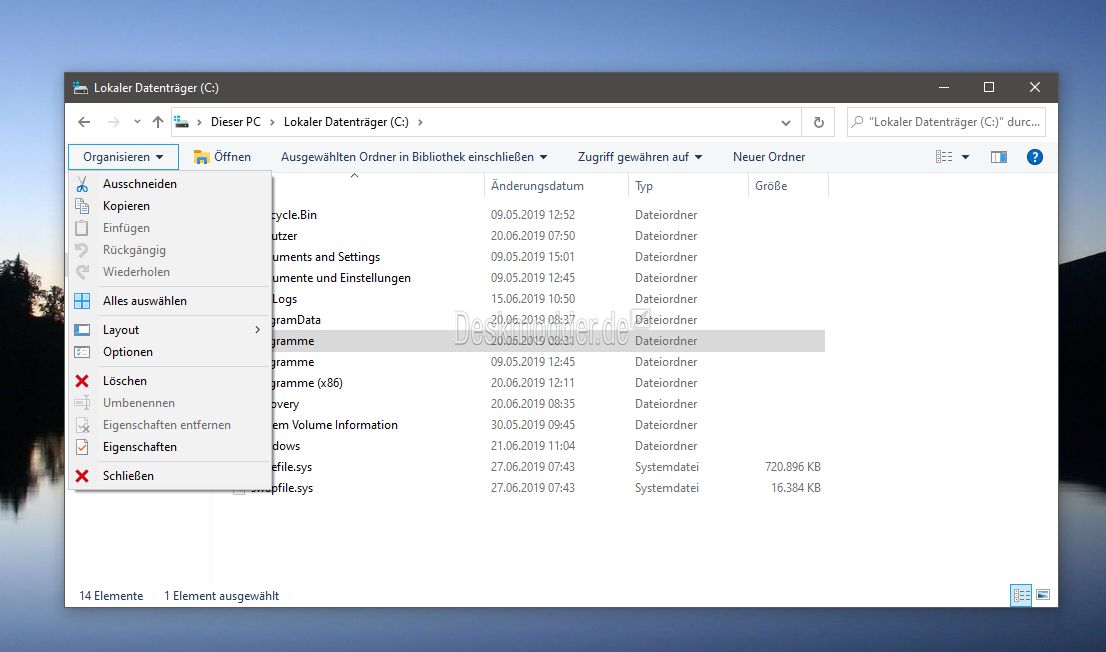
Task: Click the 720.896 KB size value
Action: [x=793, y=467]
